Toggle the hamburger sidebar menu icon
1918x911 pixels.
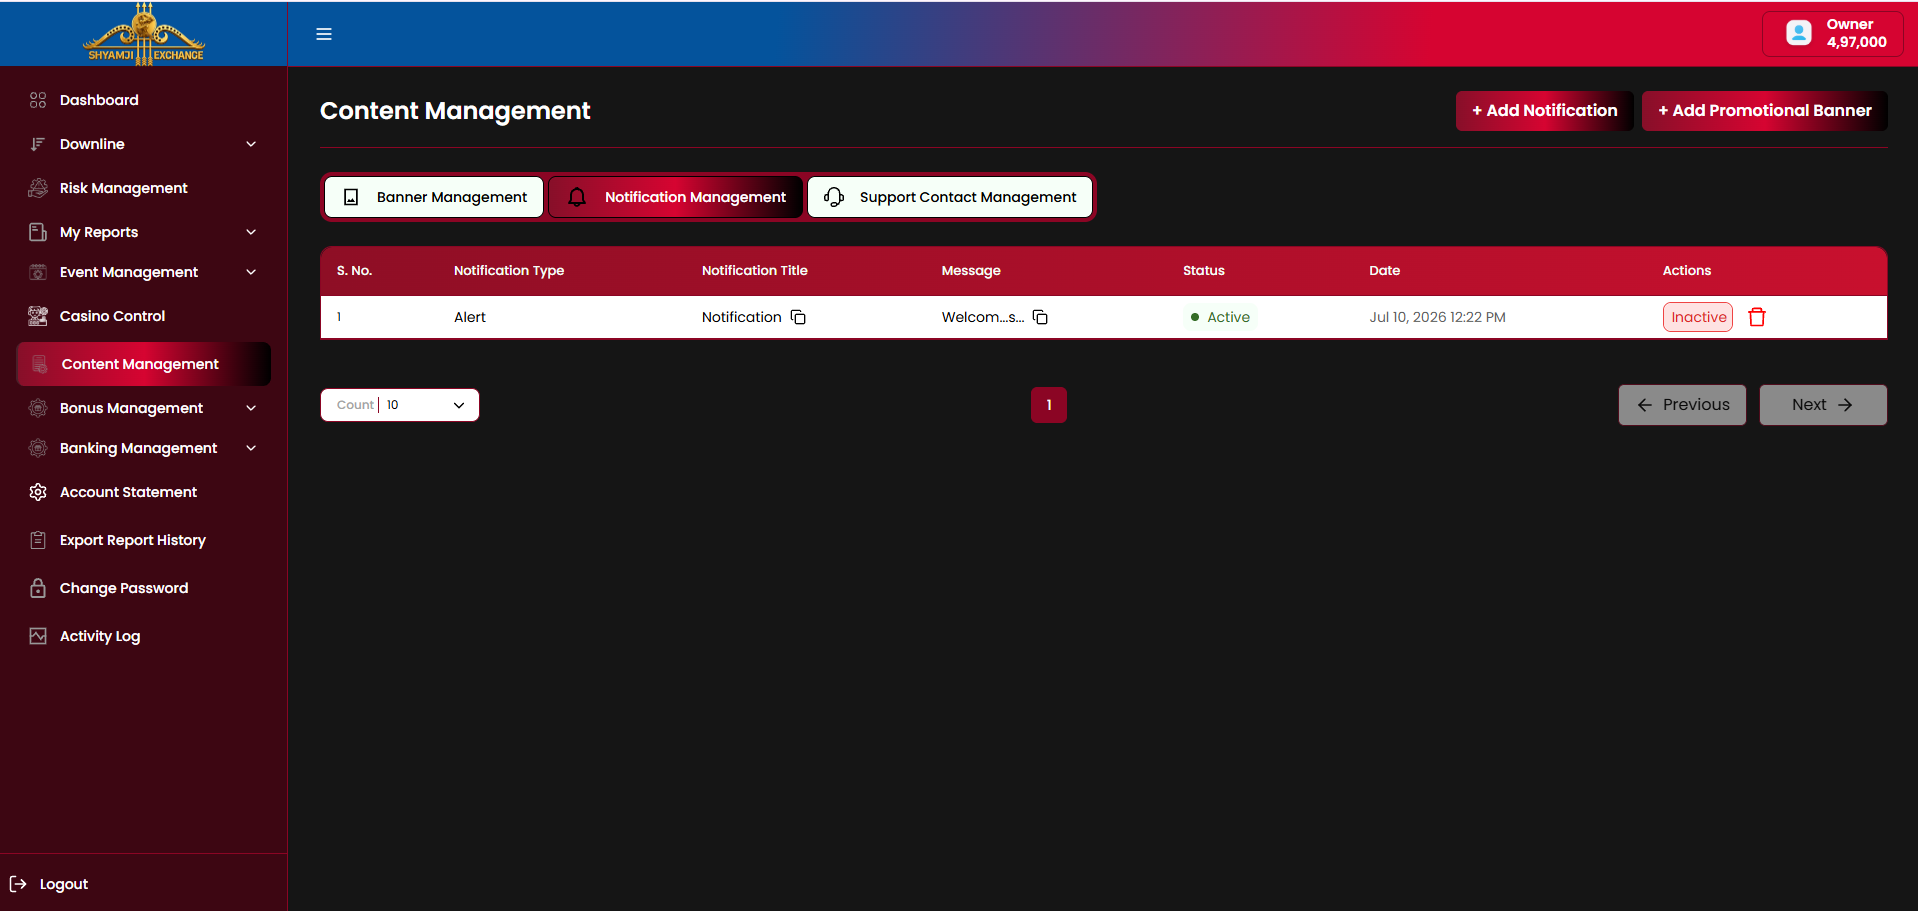coord(324,34)
